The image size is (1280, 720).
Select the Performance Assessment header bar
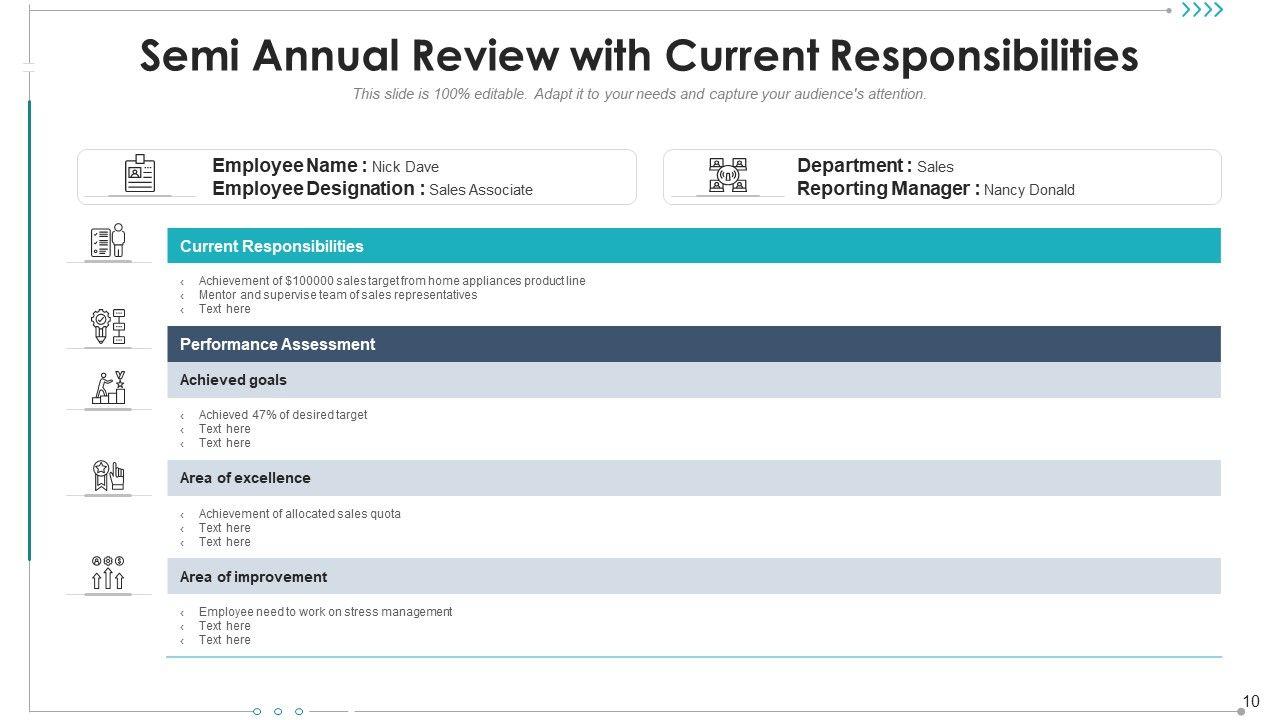click(x=694, y=344)
